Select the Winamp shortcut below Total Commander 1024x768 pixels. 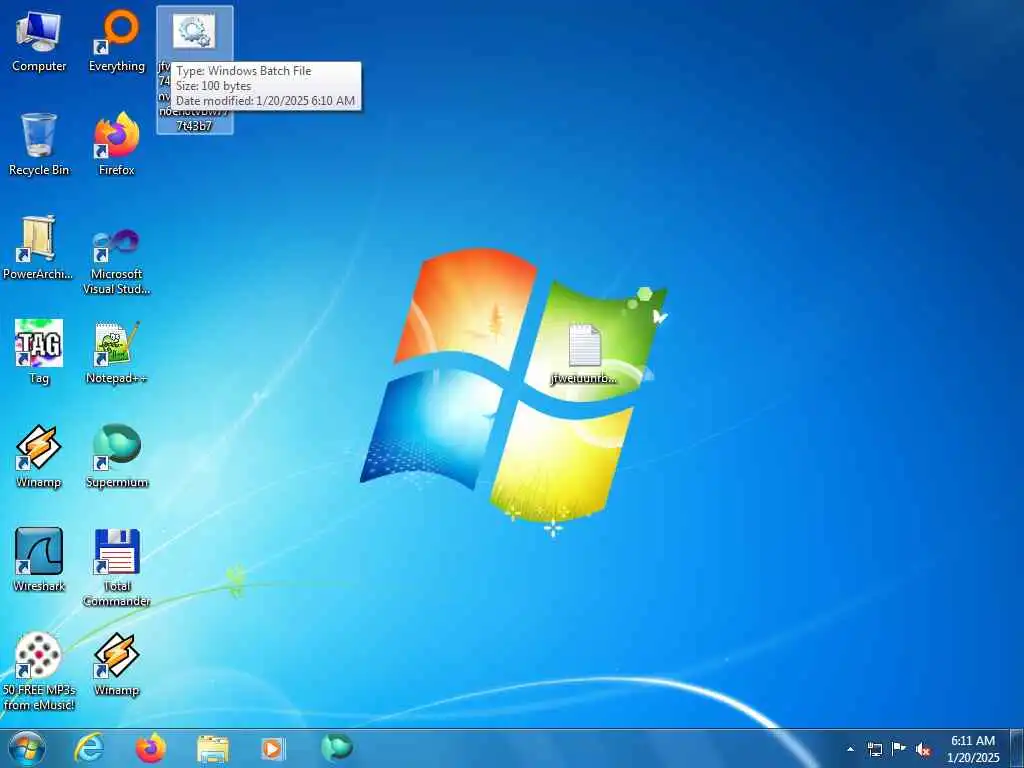[117, 664]
